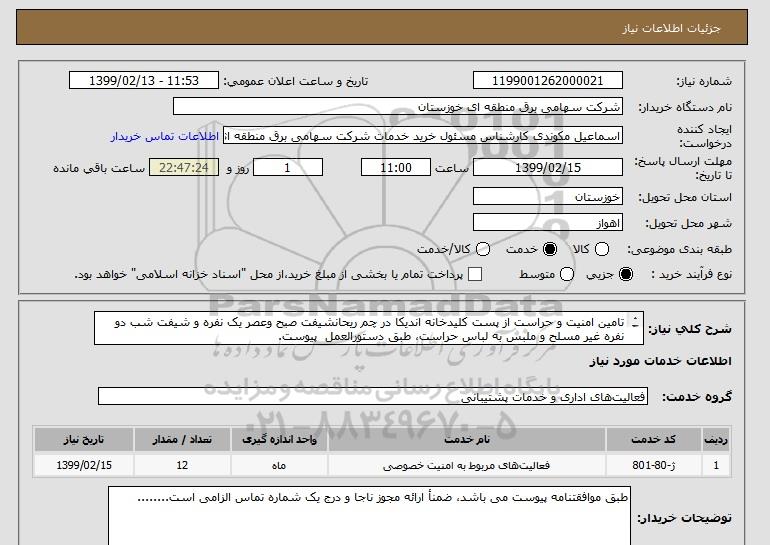
Task: Click the remaining time countdown 22:47:24
Action: [x=184, y=167]
